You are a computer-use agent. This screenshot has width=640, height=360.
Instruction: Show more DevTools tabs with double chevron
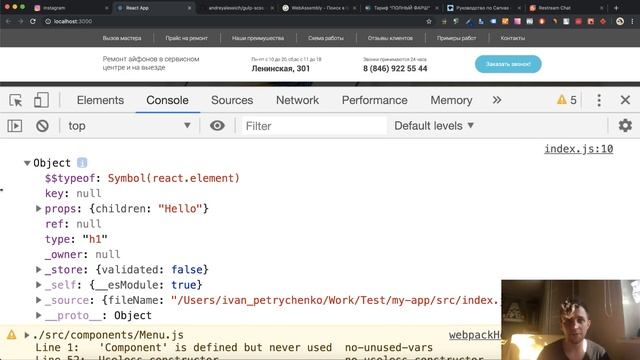click(x=497, y=100)
